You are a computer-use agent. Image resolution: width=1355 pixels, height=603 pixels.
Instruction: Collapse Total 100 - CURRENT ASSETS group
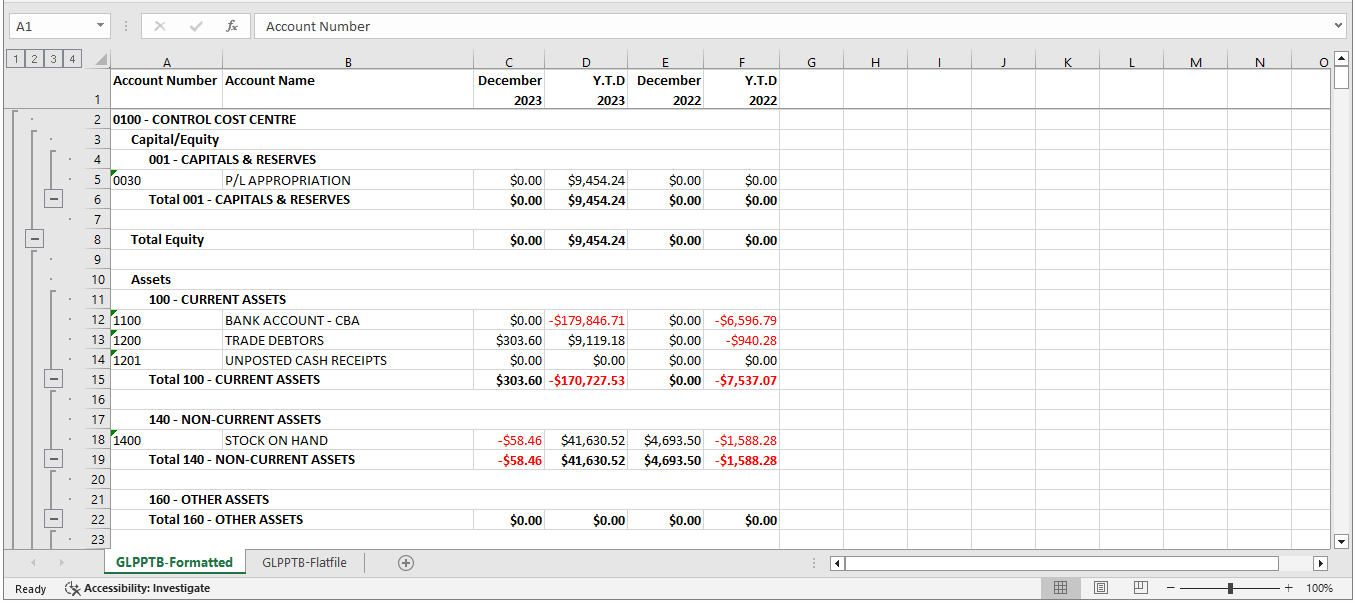(54, 379)
